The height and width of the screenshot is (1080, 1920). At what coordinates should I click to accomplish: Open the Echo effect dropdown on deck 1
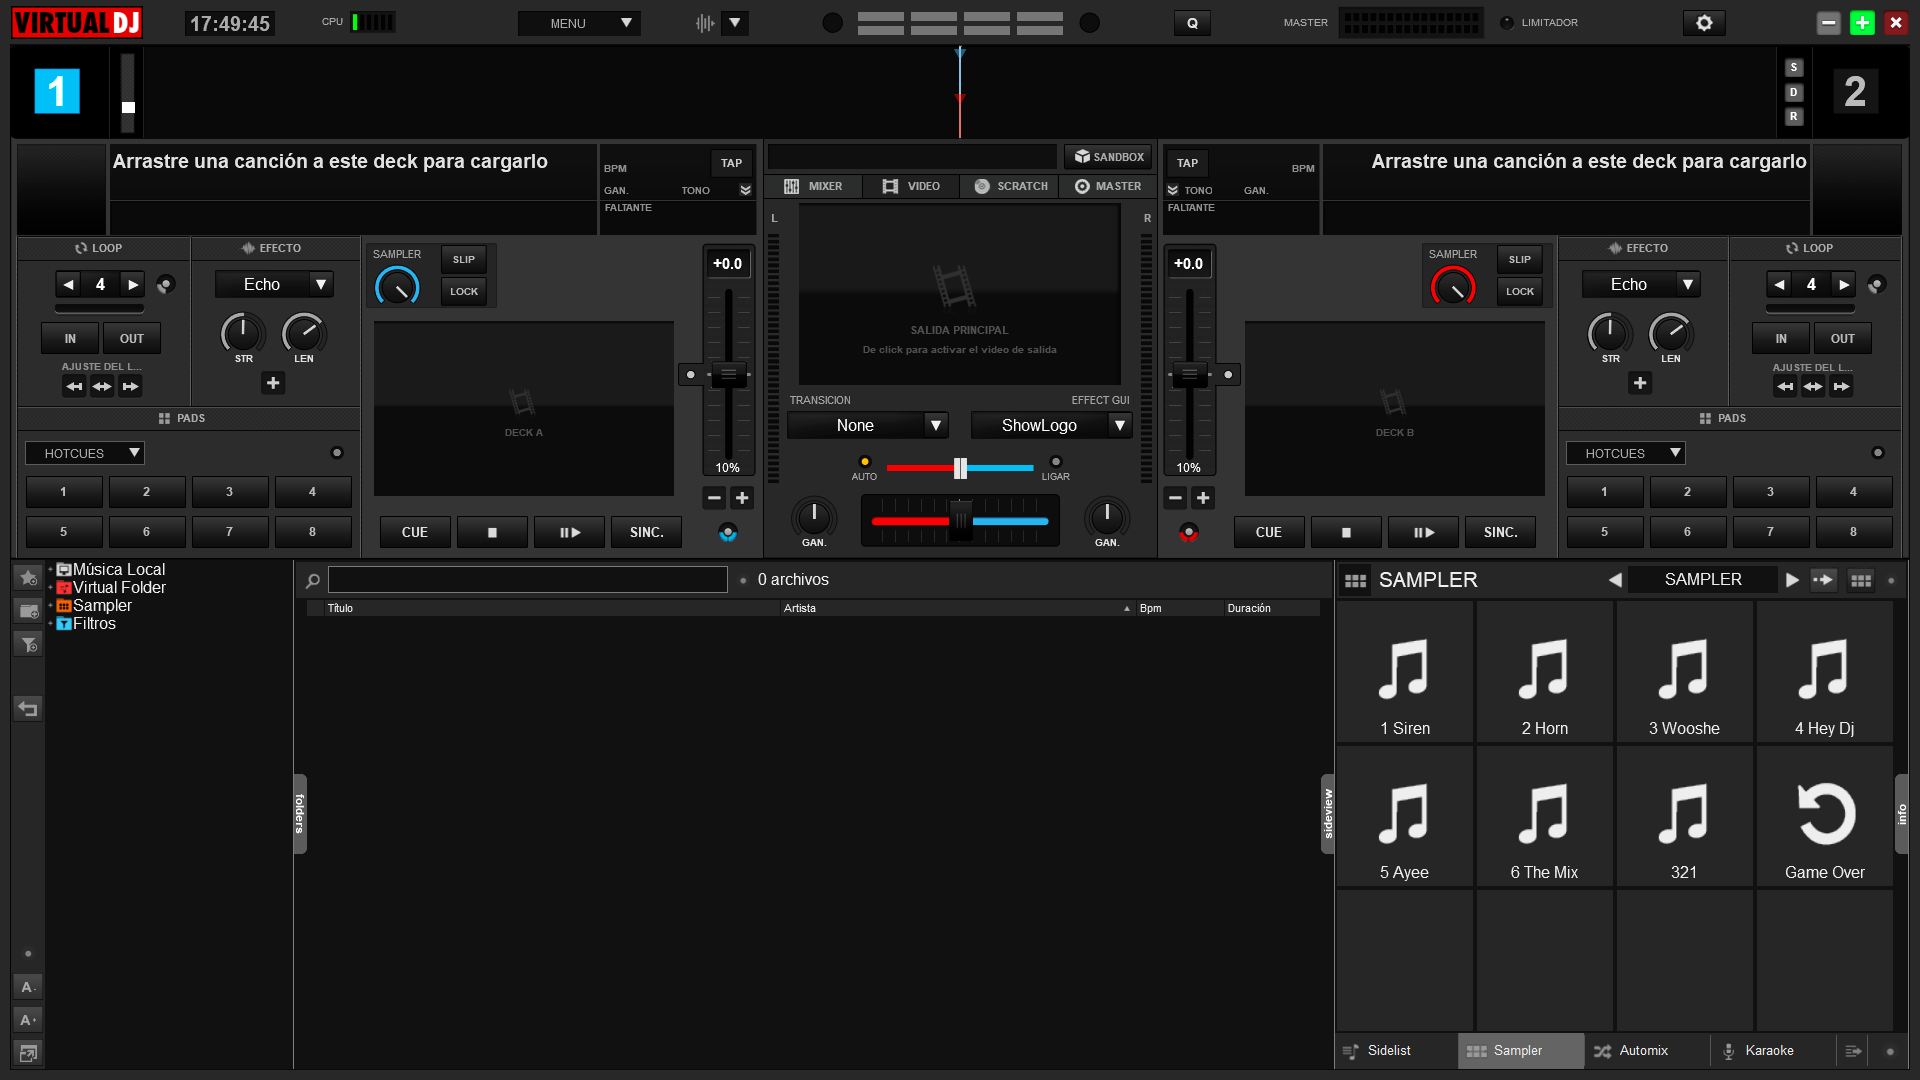click(x=274, y=285)
